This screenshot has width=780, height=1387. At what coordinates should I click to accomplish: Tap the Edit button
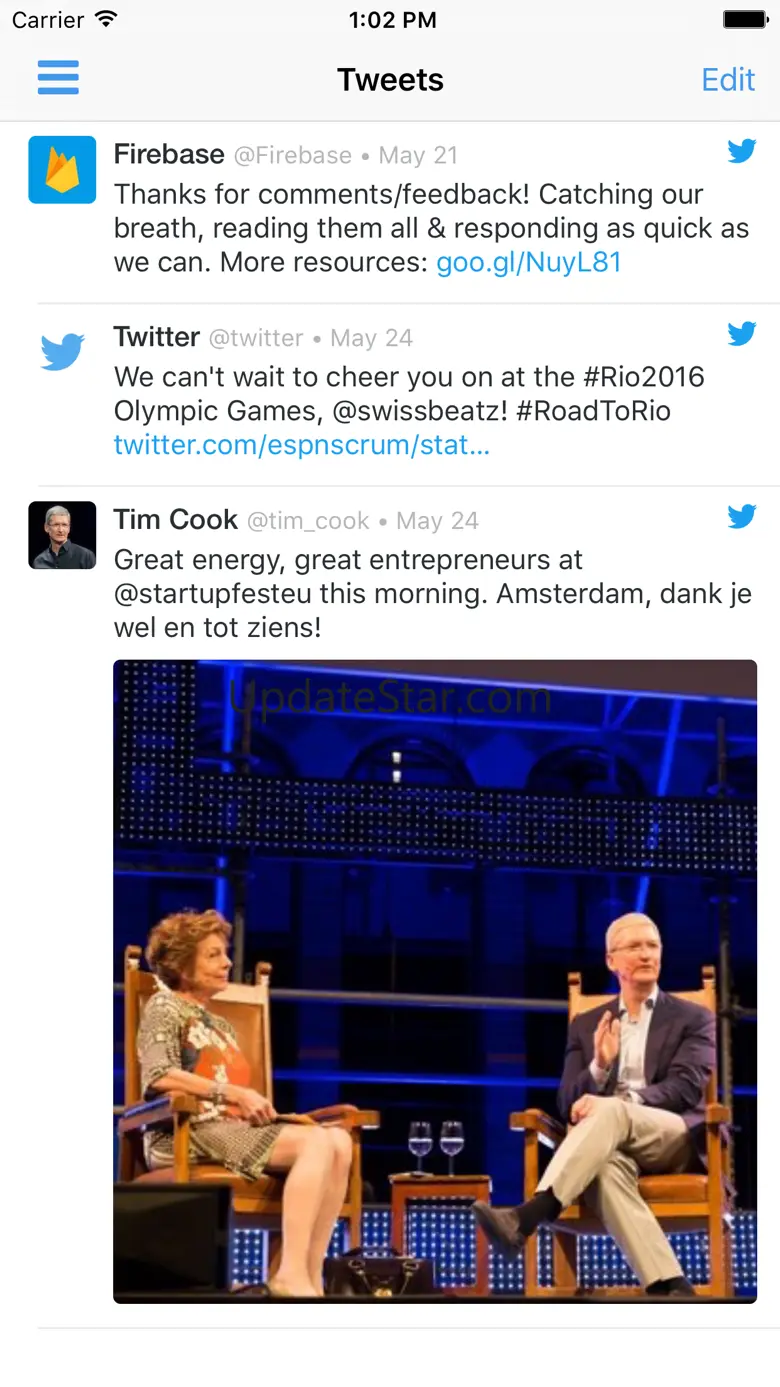click(x=728, y=80)
